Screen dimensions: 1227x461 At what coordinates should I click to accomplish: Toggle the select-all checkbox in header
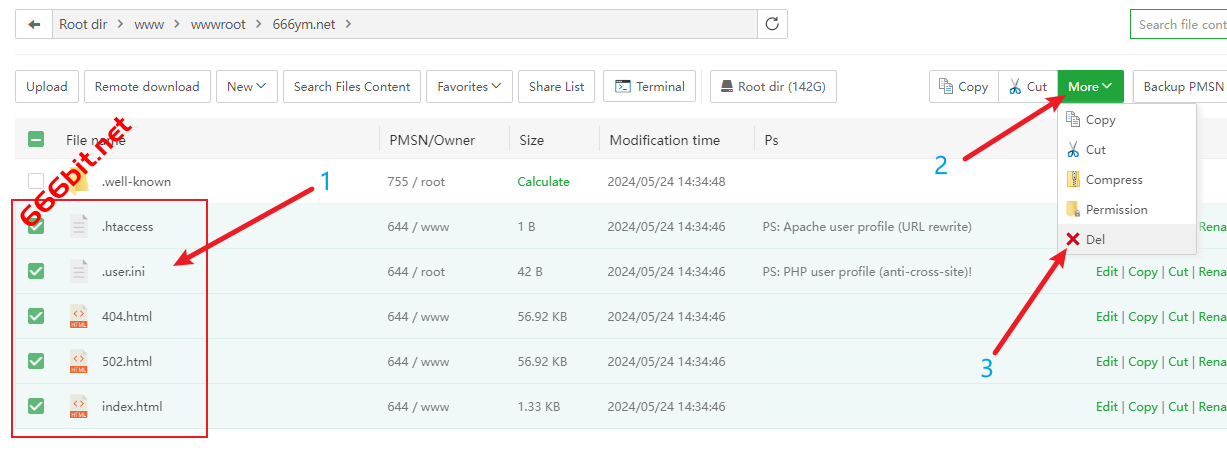point(36,140)
